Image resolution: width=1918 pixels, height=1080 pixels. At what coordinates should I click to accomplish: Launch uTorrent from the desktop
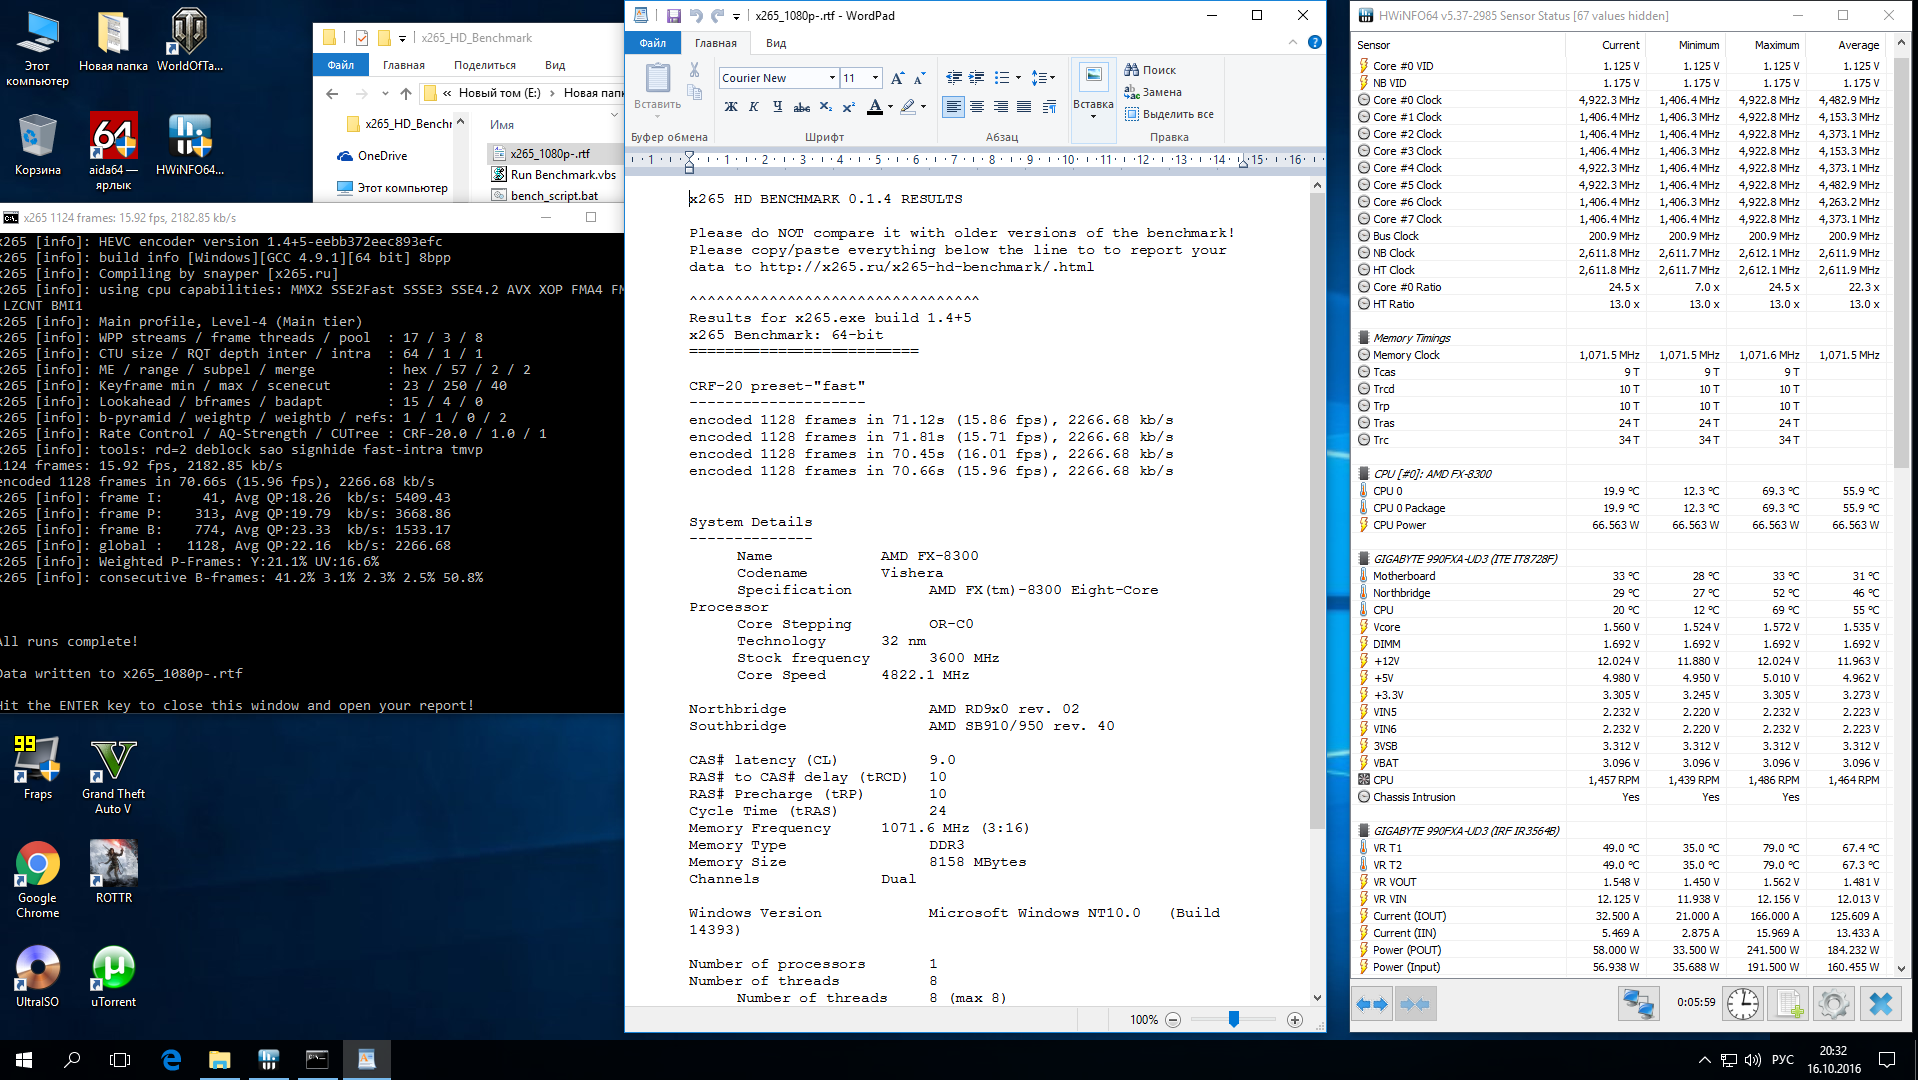113,977
